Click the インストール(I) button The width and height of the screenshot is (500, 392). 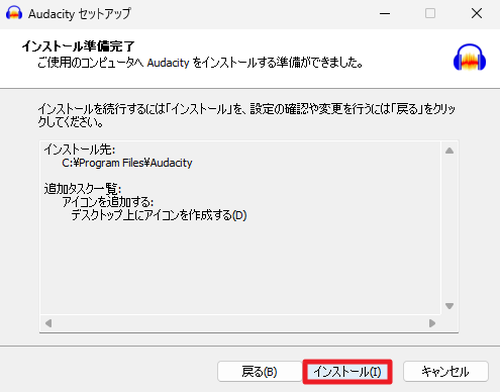click(347, 371)
